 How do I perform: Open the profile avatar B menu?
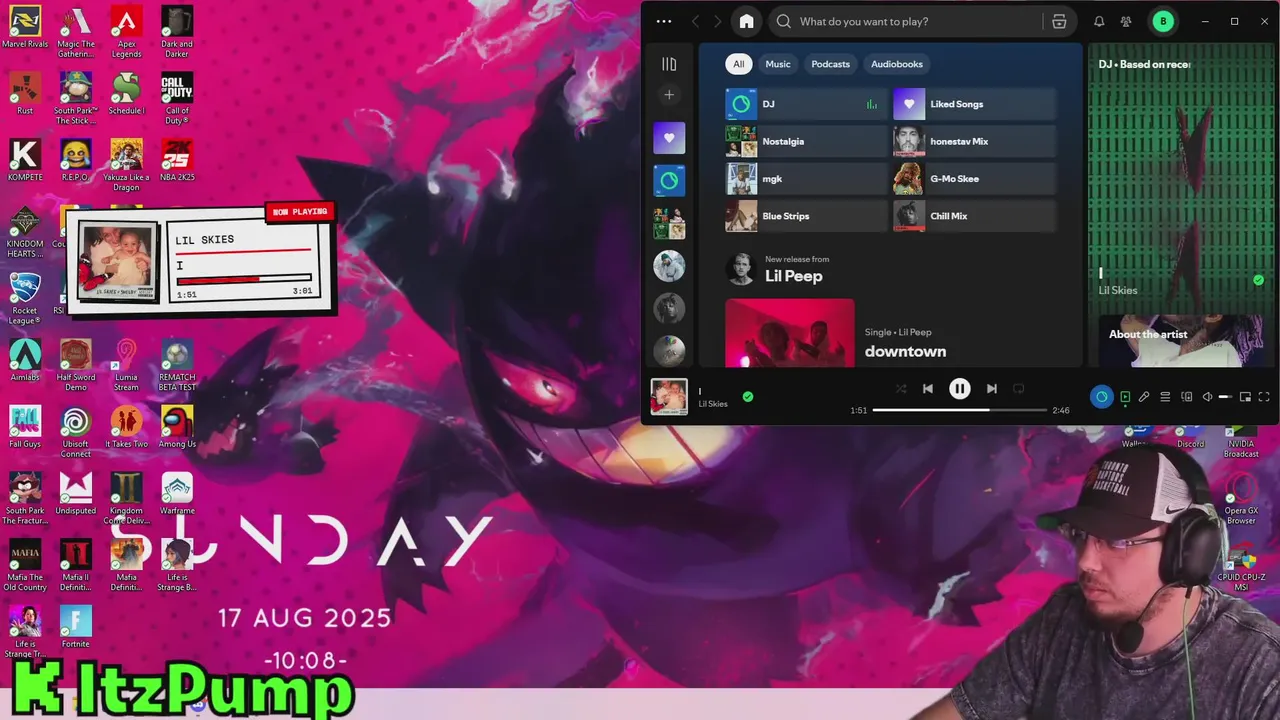[x=1162, y=21]
